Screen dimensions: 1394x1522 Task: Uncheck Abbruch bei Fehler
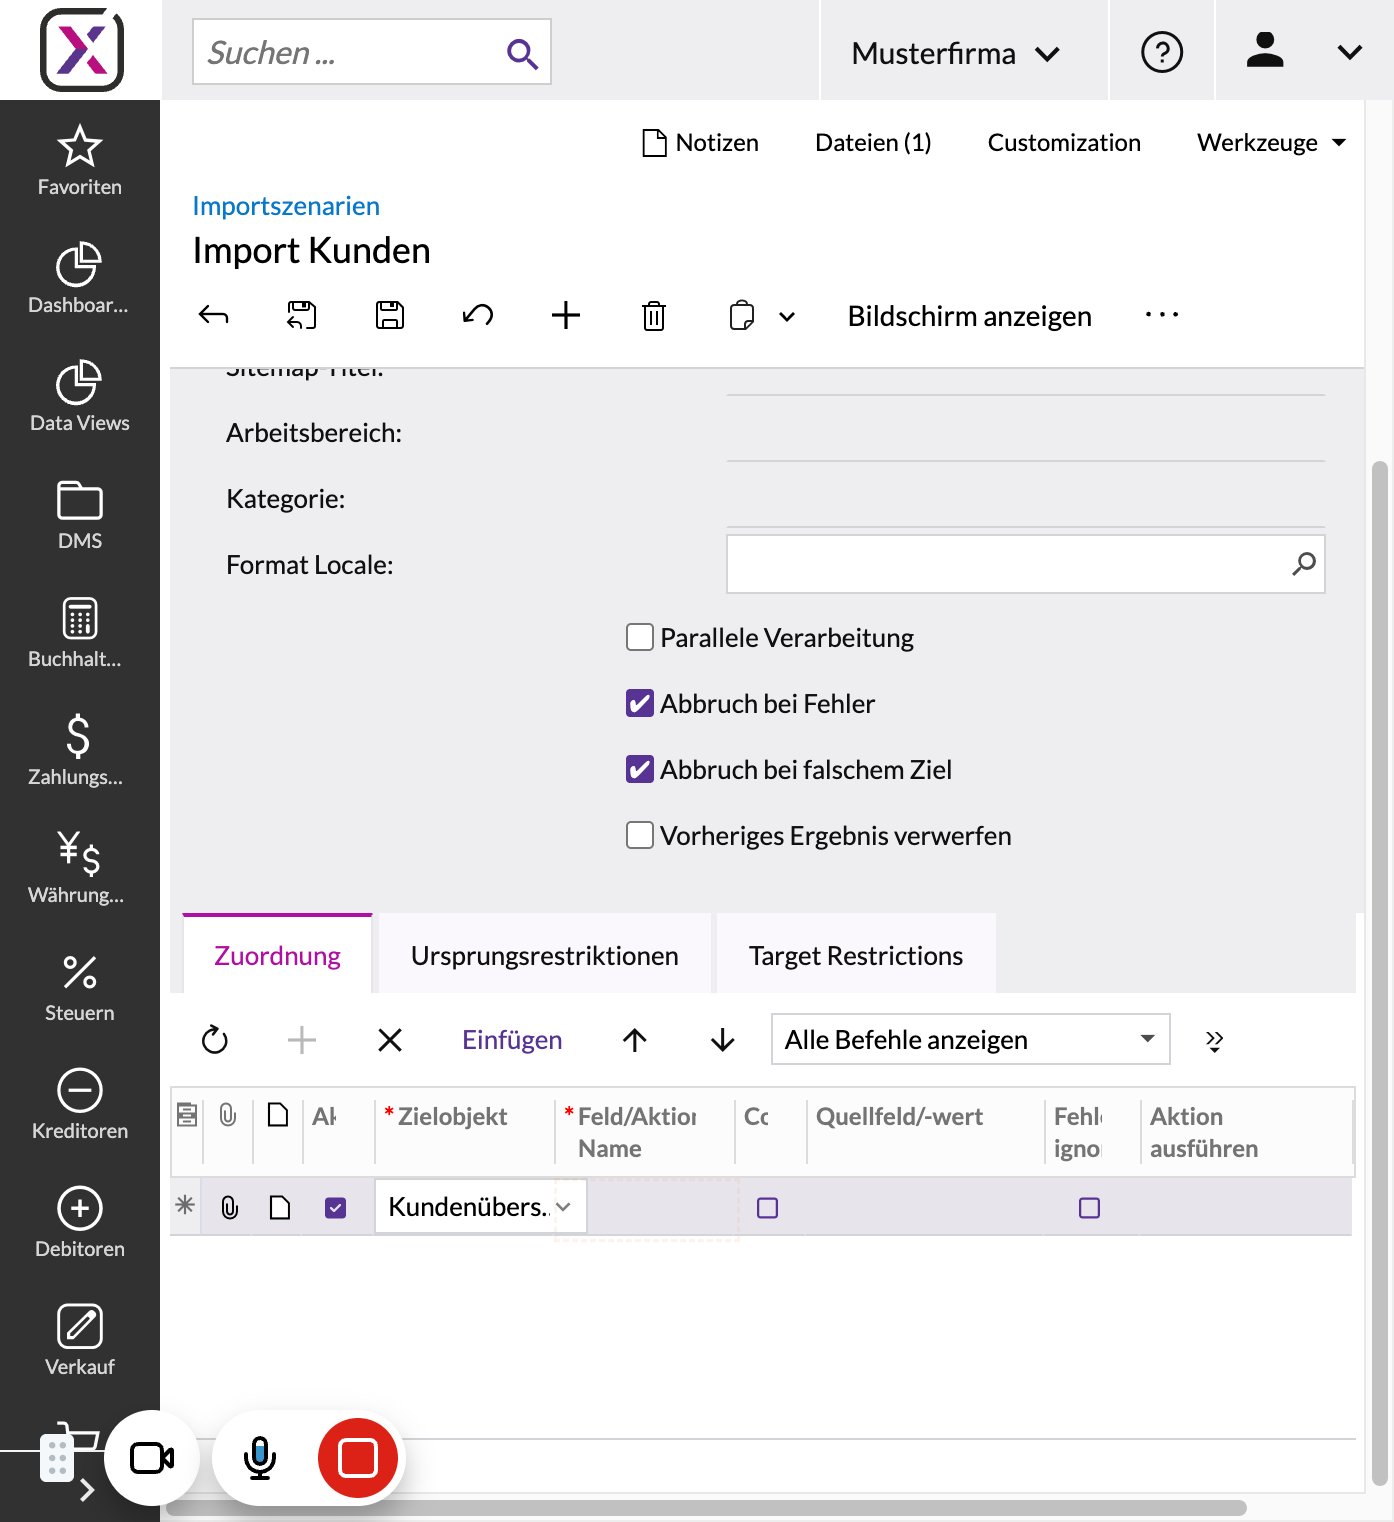(640, 703)
